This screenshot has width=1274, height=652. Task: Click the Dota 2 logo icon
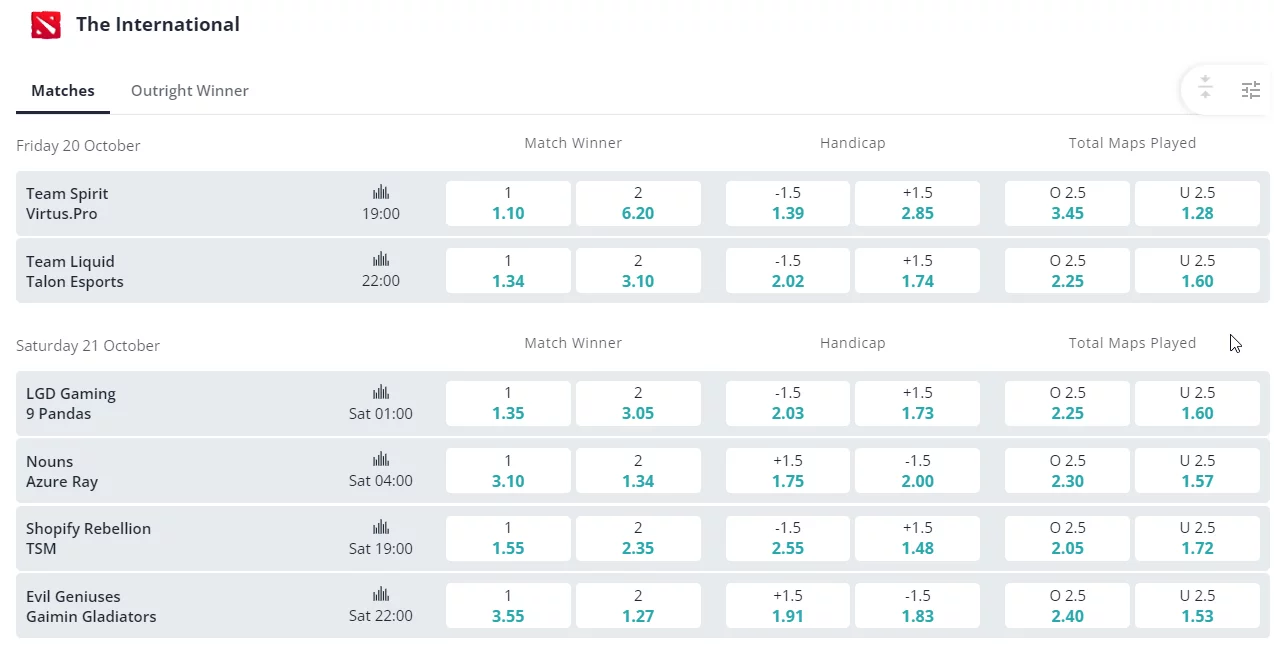46,24
